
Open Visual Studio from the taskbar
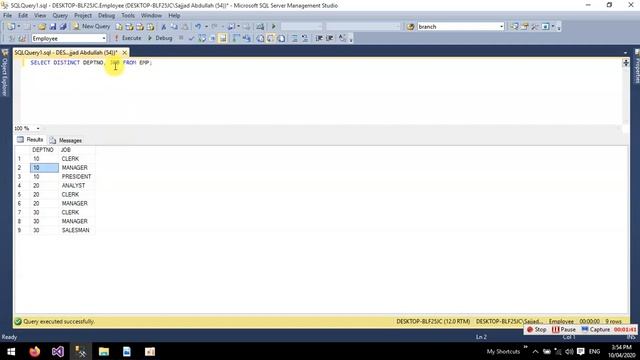[58, 351]
